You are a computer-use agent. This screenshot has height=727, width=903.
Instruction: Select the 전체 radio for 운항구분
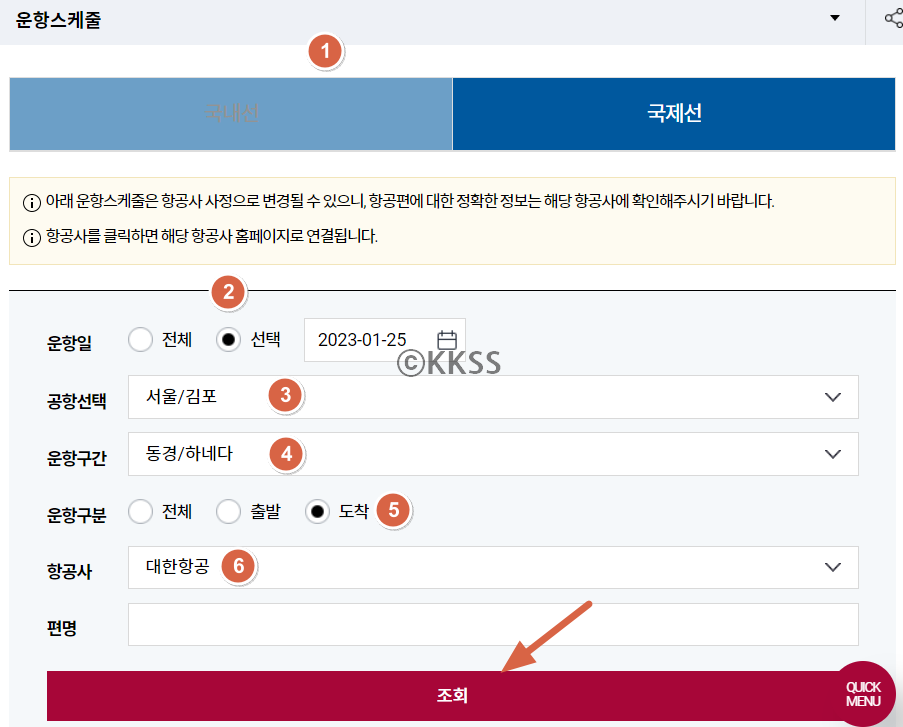(x=140, y=510)
